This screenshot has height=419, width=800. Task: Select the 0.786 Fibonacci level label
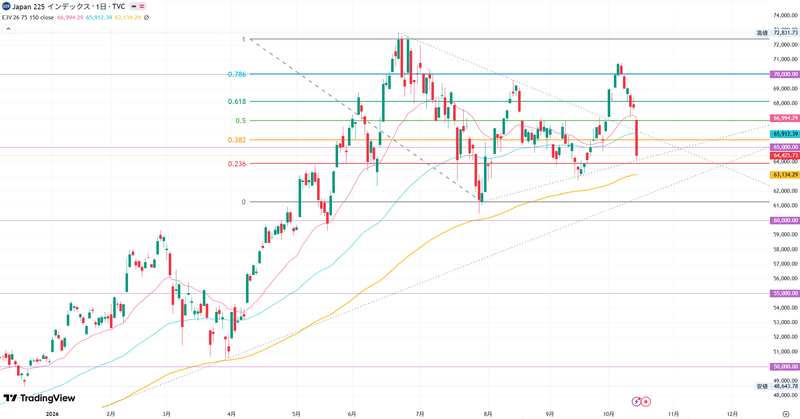[237, 74]
